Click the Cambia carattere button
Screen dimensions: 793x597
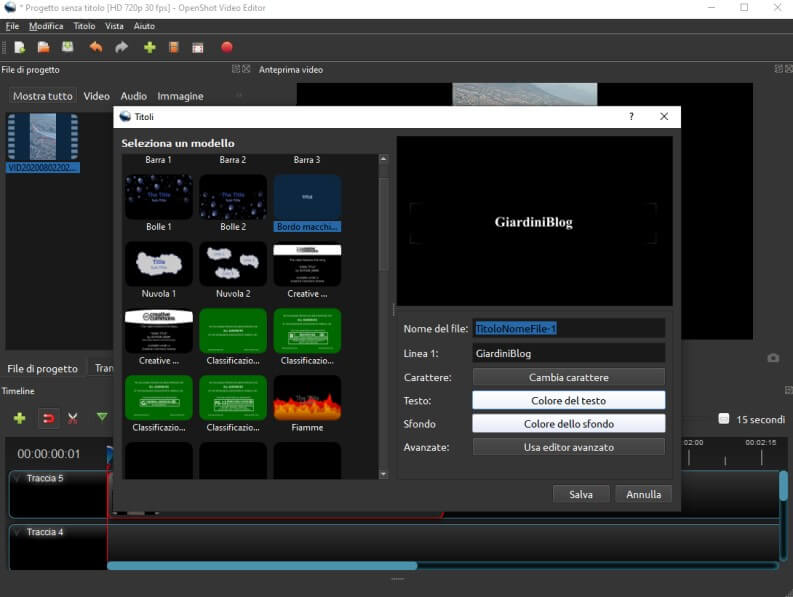[568, 377]
